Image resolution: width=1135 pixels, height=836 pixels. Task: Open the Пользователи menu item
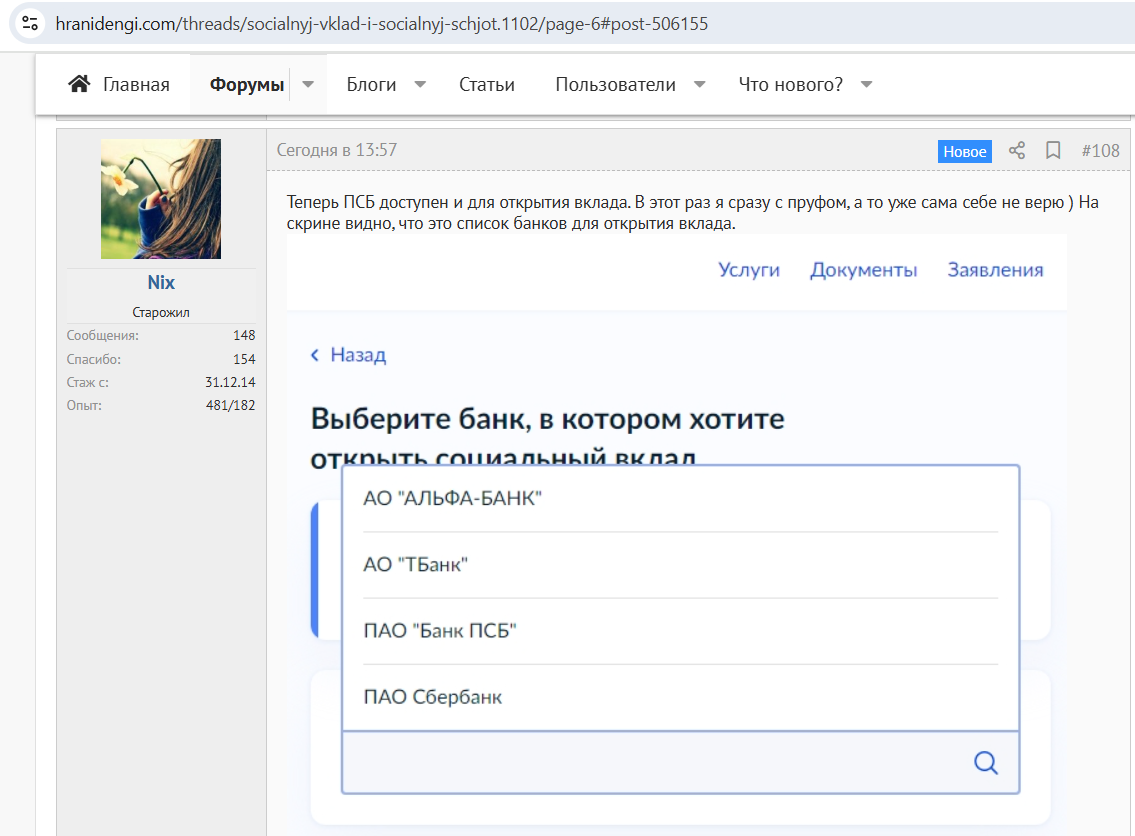coord(615,85)
